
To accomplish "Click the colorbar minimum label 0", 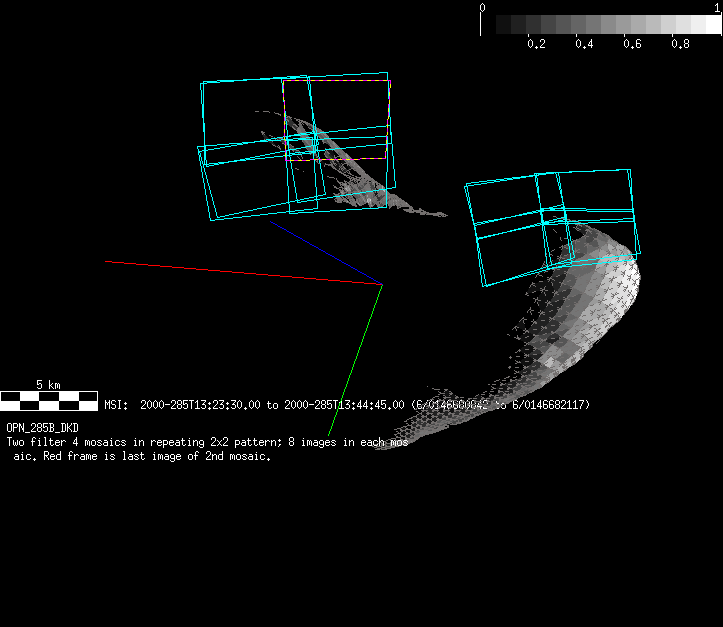I will point(483,7).
